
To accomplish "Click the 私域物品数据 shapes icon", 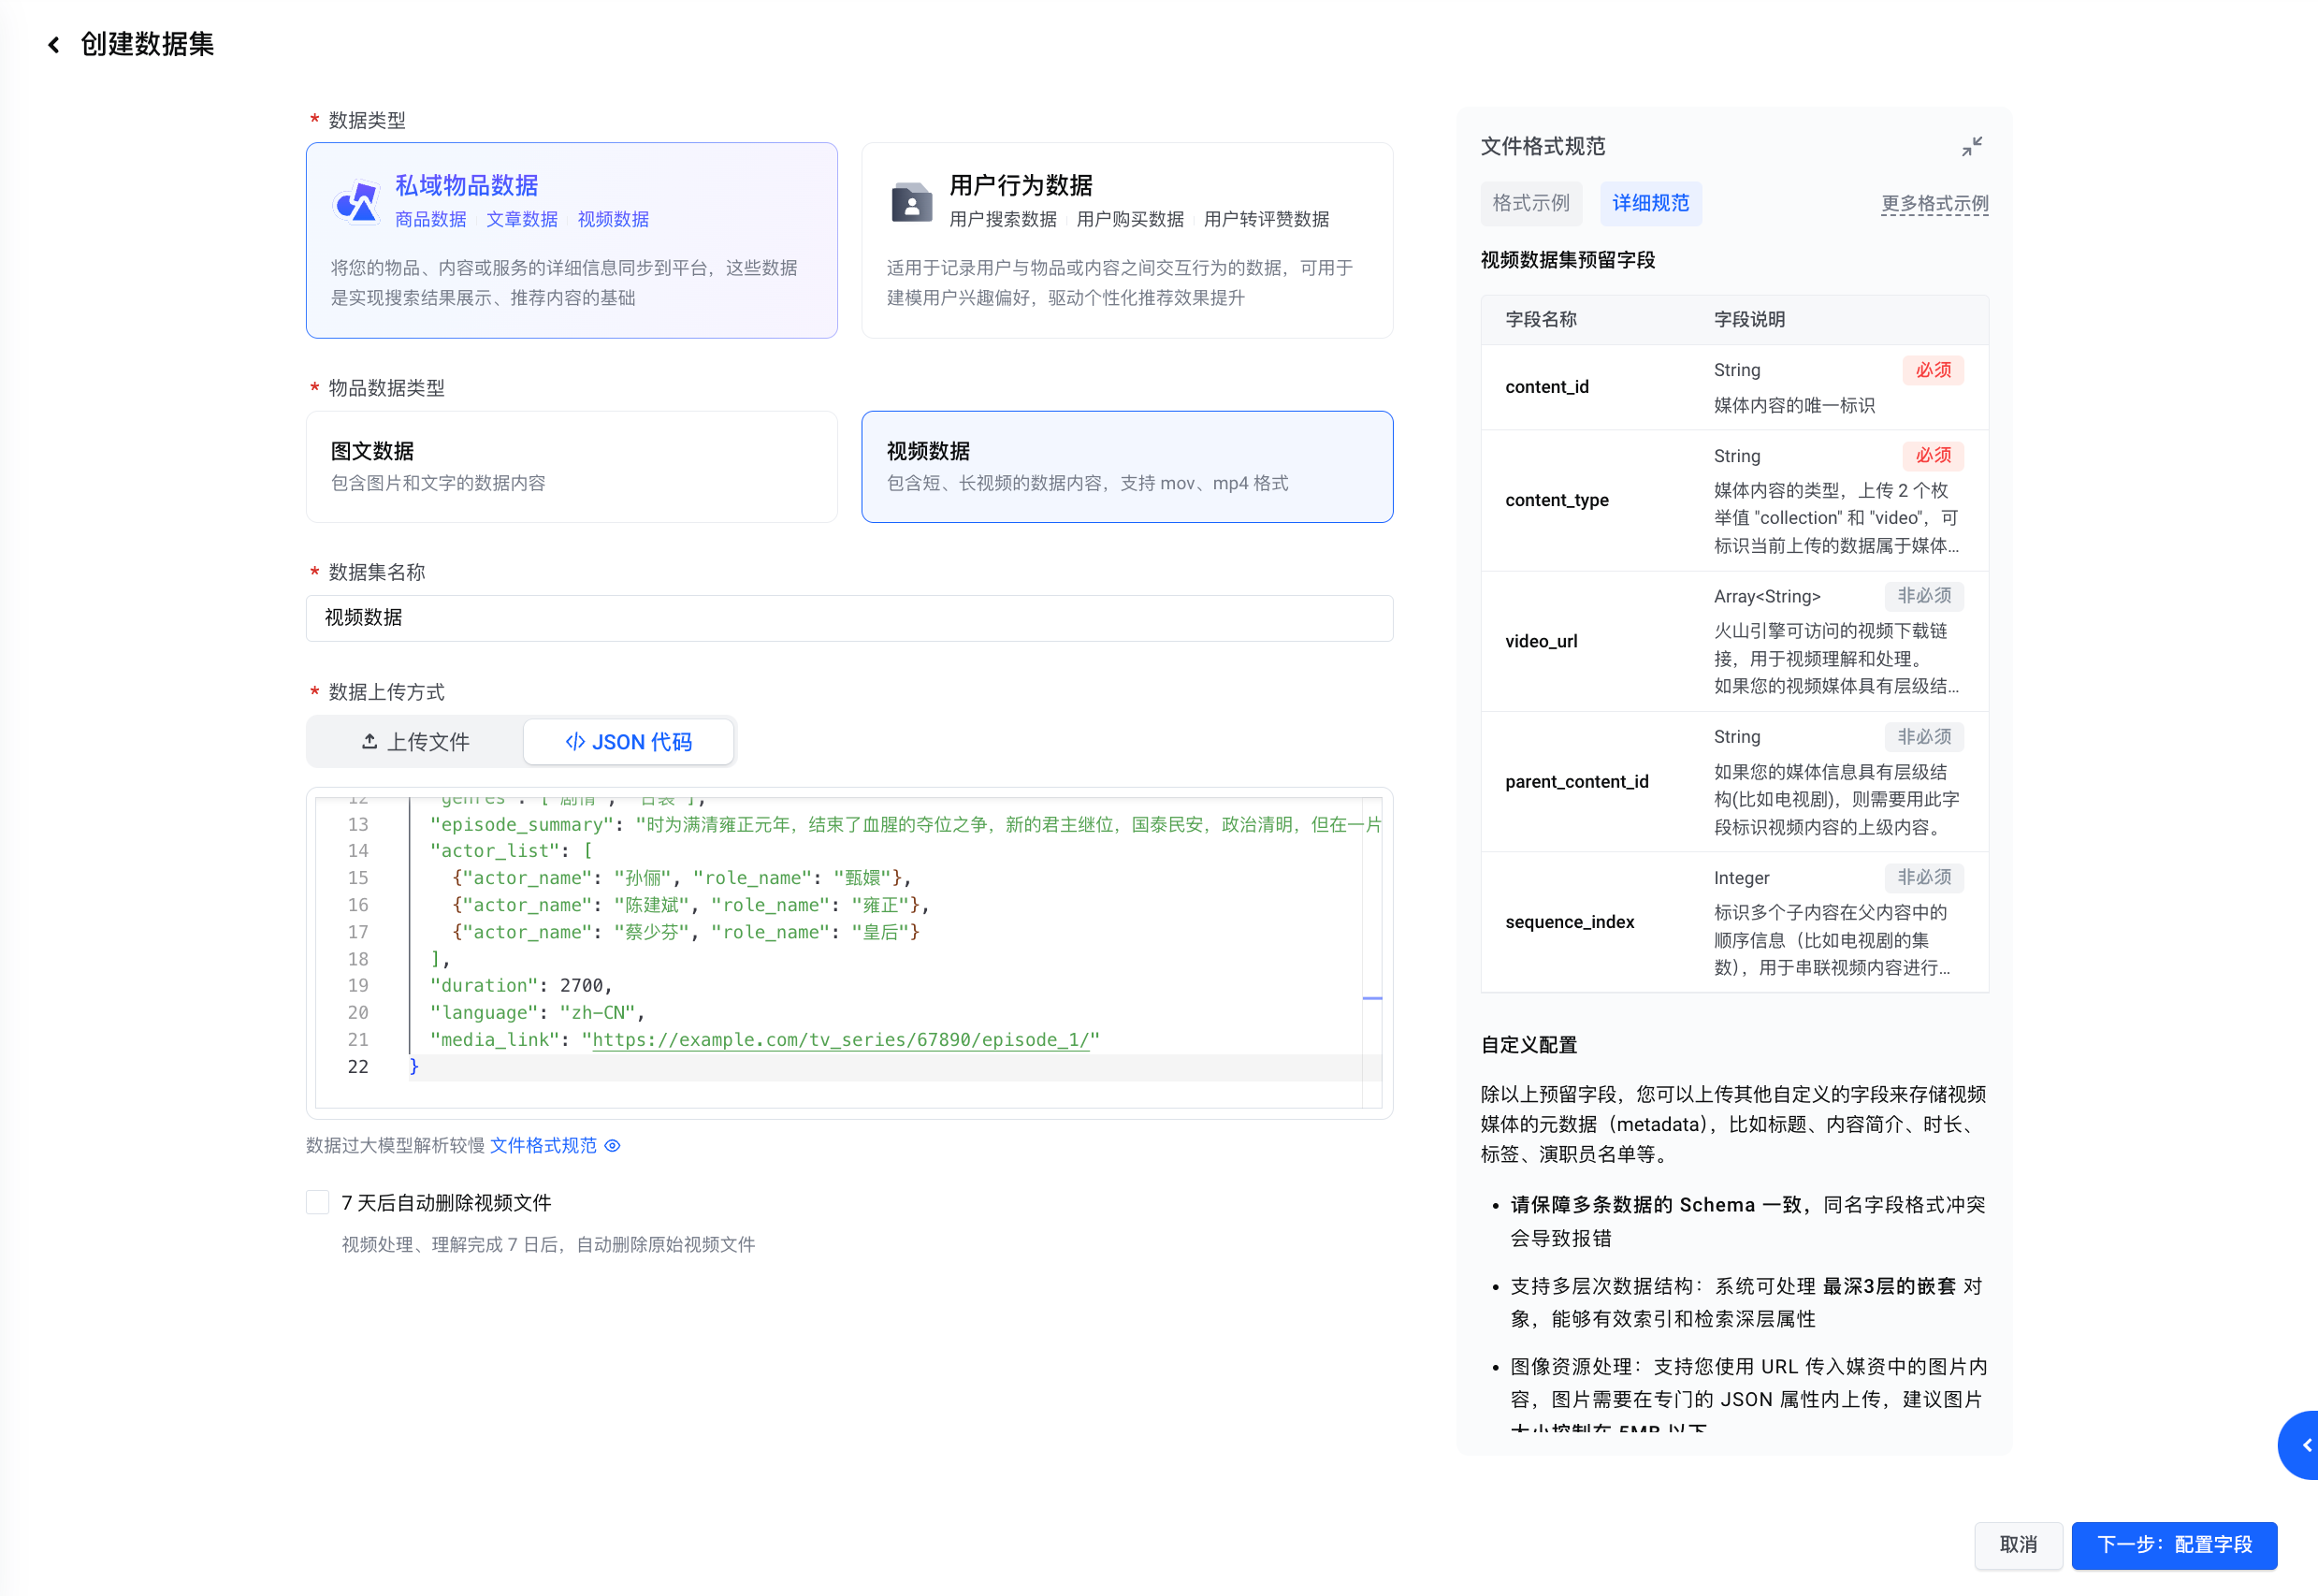I will click(x=357, y=202).
